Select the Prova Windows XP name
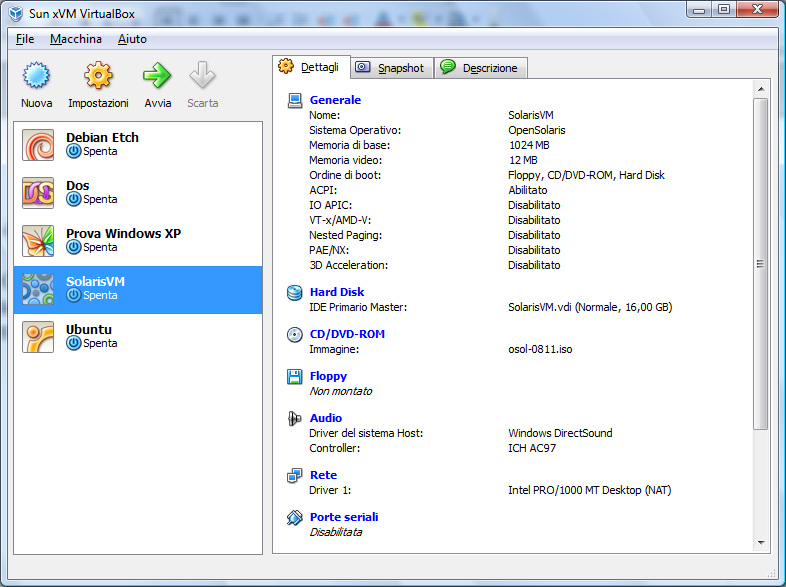 tap(123, 234)
